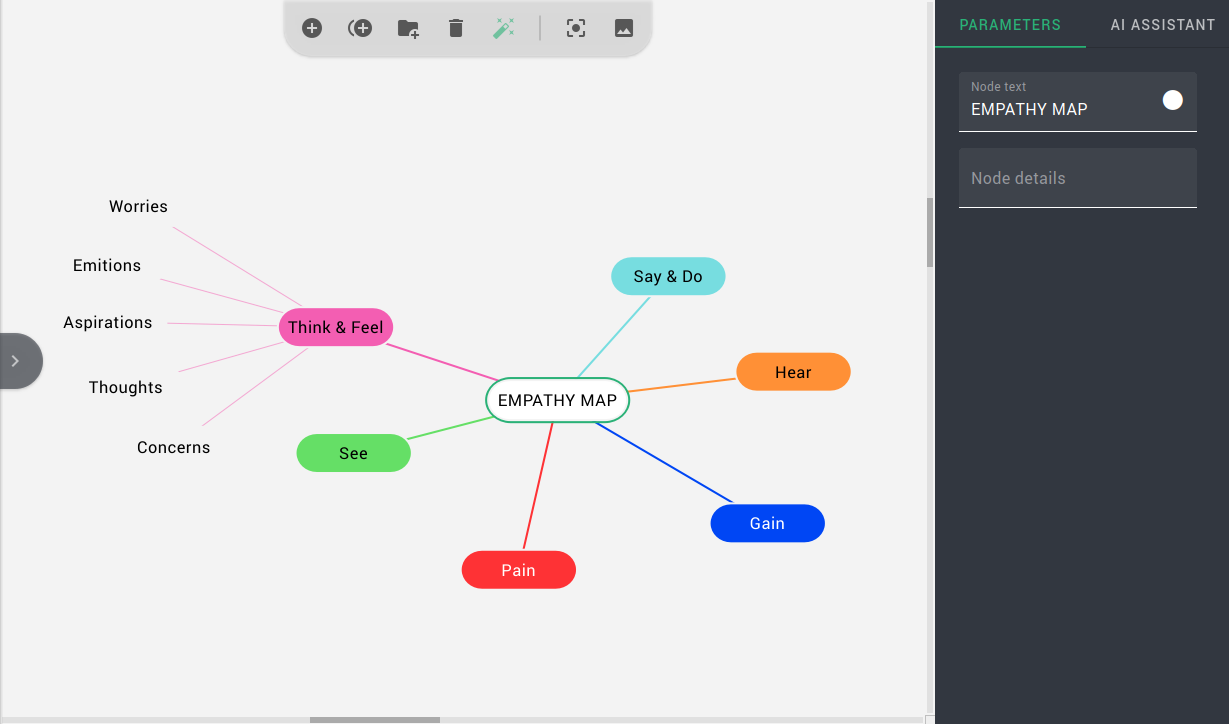
Task: Expand the left sidebar chevron handle
Action: (18, 361)
